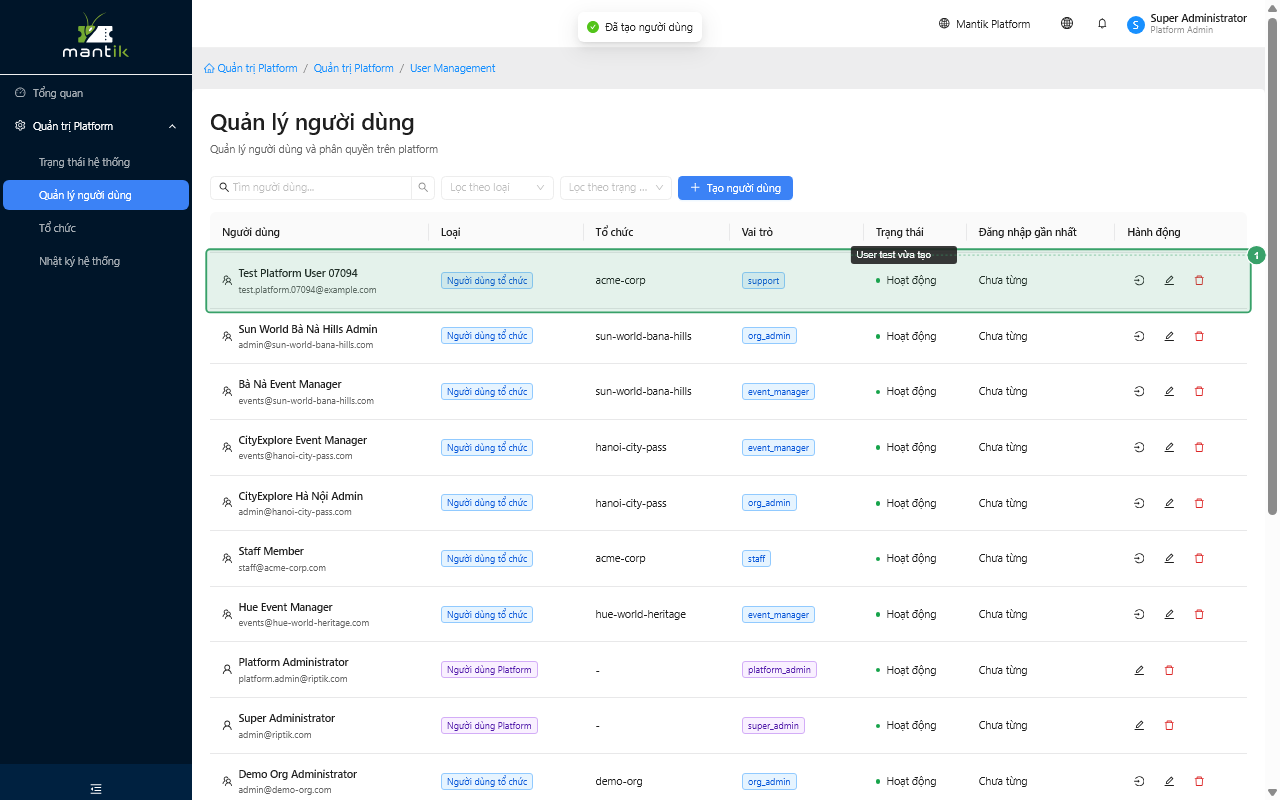Collapse the sidebar menu icon
Image resolution: width=1280 pixels, height=800 pixels.
coord(96,788)
